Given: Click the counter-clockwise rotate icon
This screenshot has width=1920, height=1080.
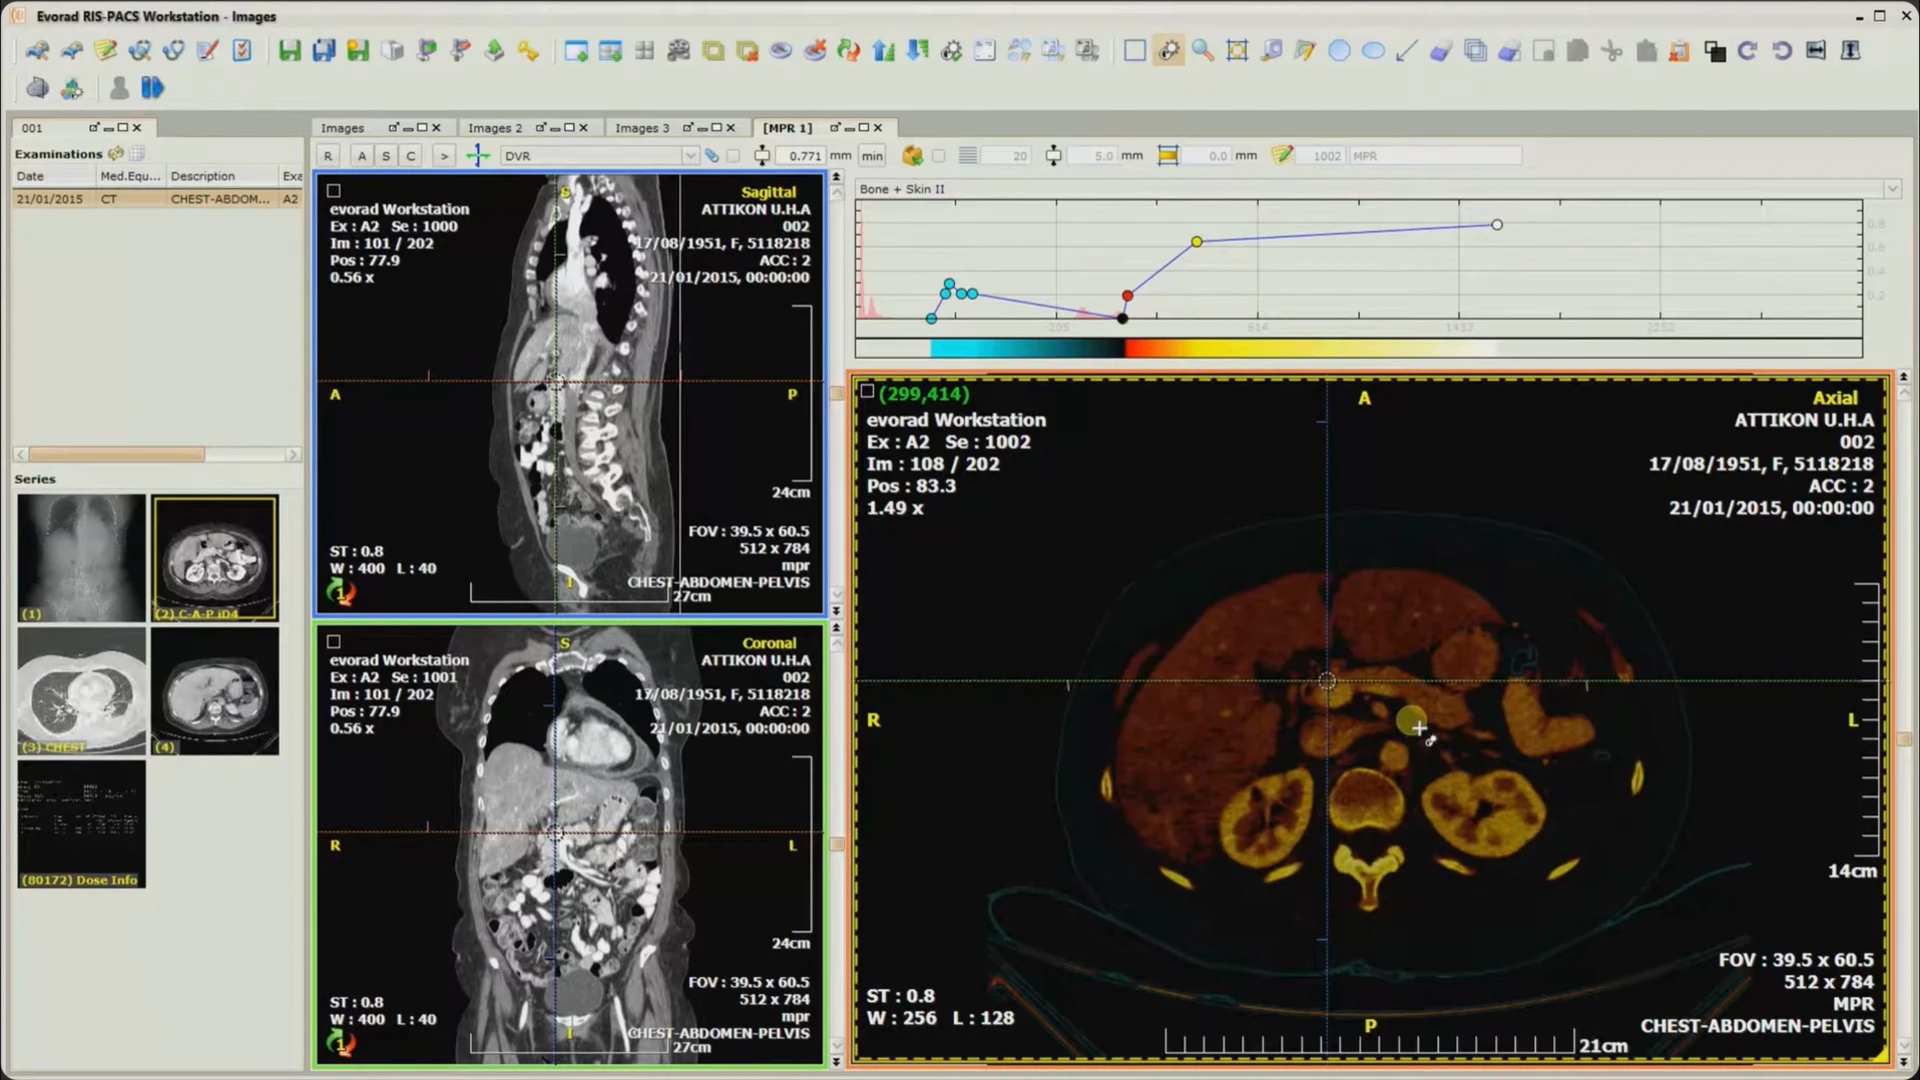Looking at the screenshot, I should pos(1781,51).
